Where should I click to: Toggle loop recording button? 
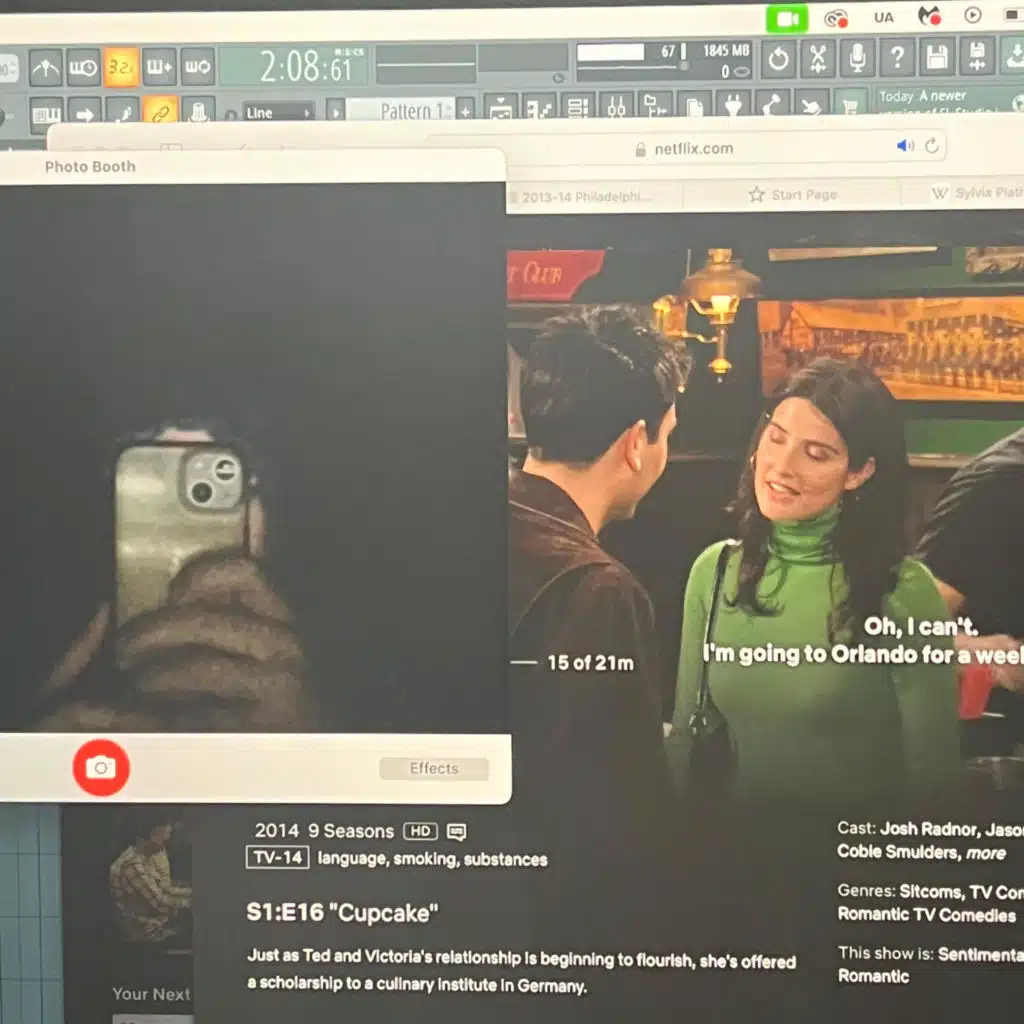[197, 66]
